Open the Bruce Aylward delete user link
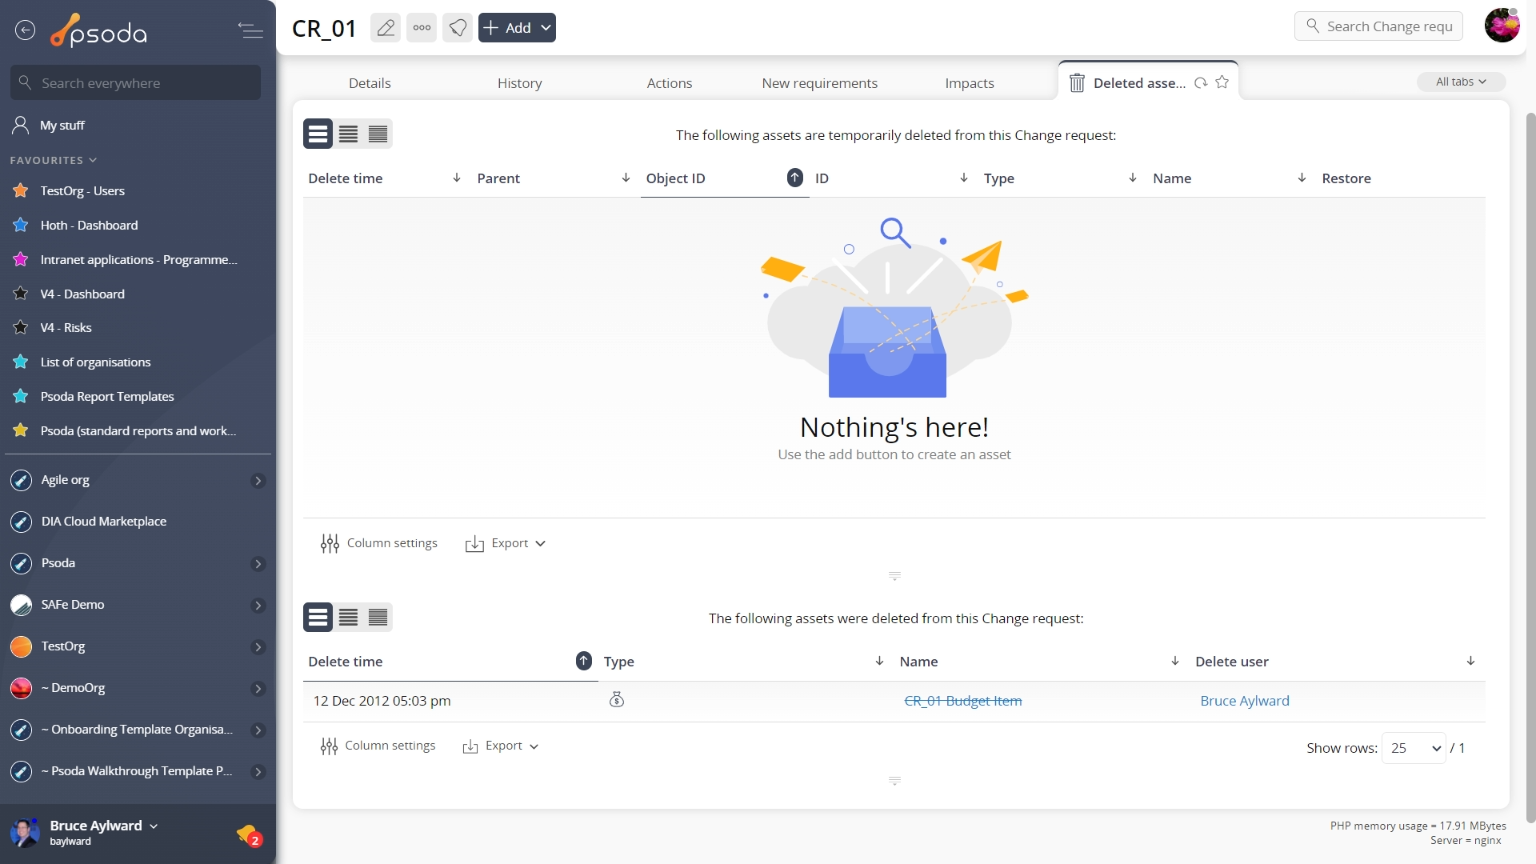 pos(1244,701)
